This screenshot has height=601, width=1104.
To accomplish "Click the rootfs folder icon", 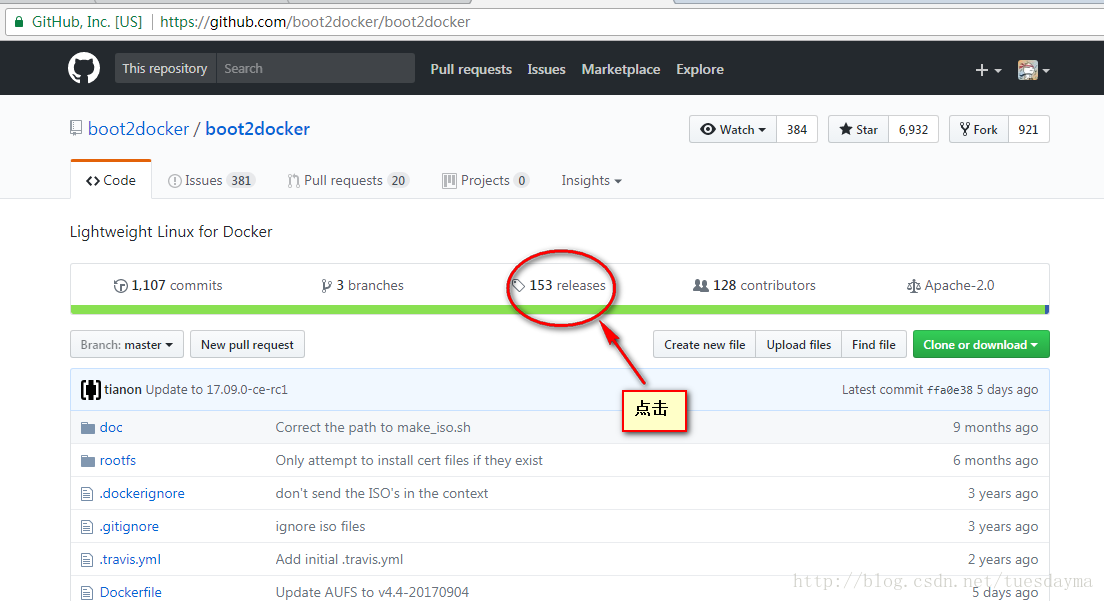I will pos(87,460).
